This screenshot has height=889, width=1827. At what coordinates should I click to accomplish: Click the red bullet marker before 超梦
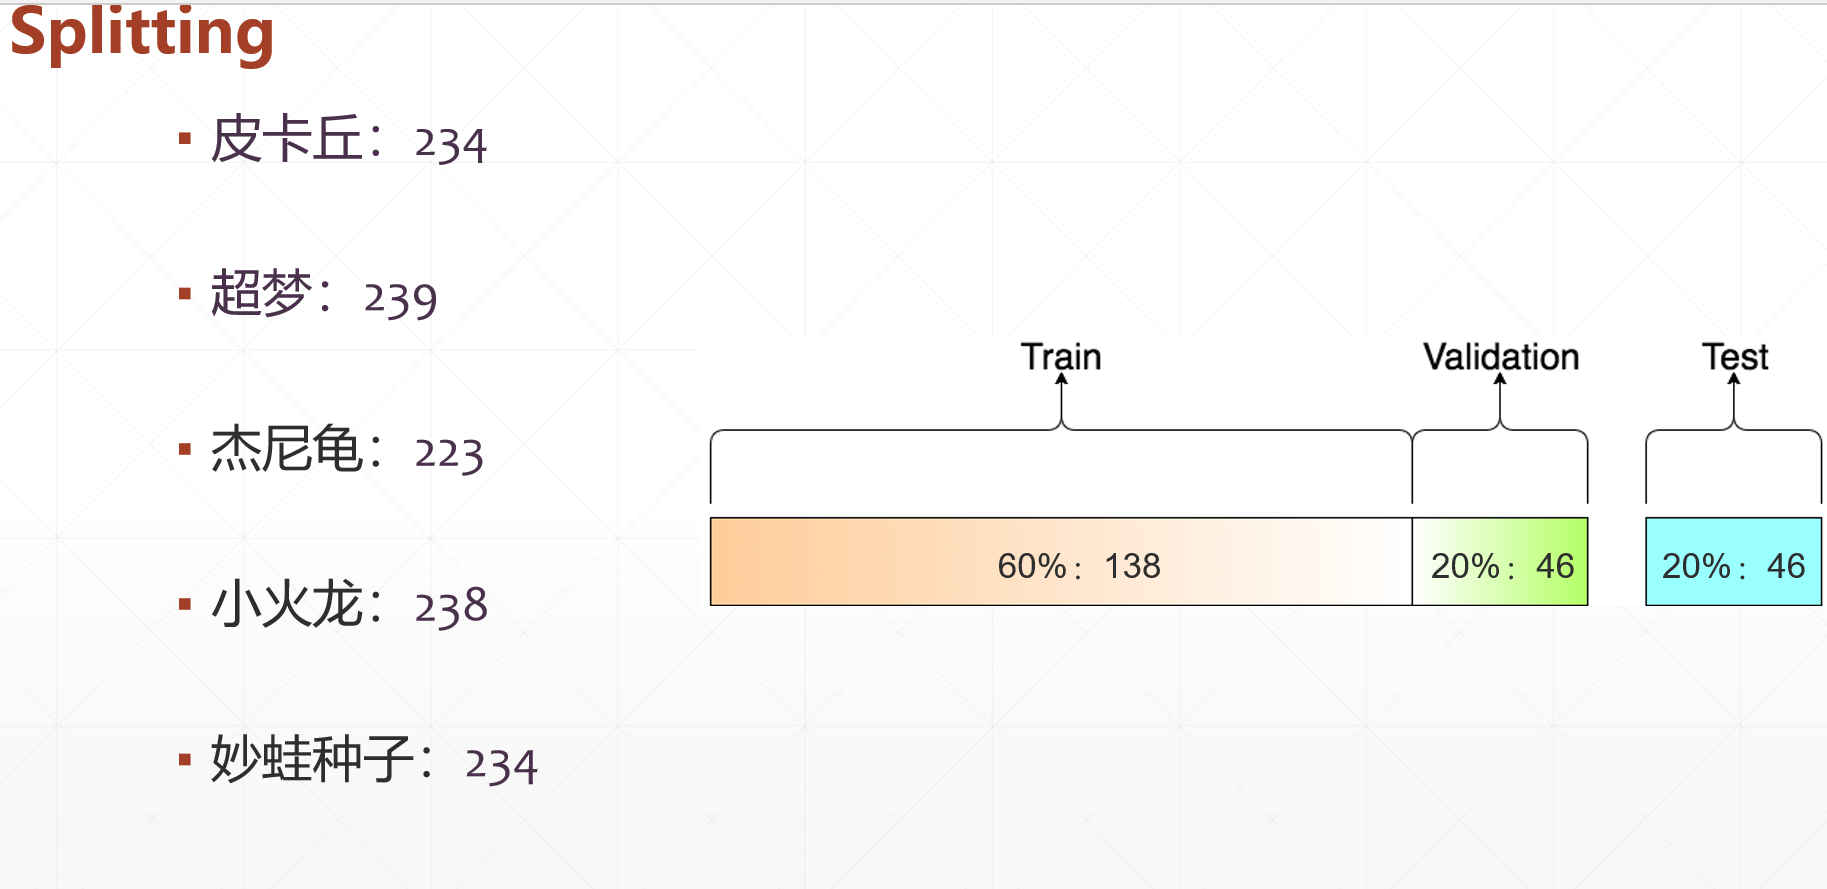pos(185,294)
